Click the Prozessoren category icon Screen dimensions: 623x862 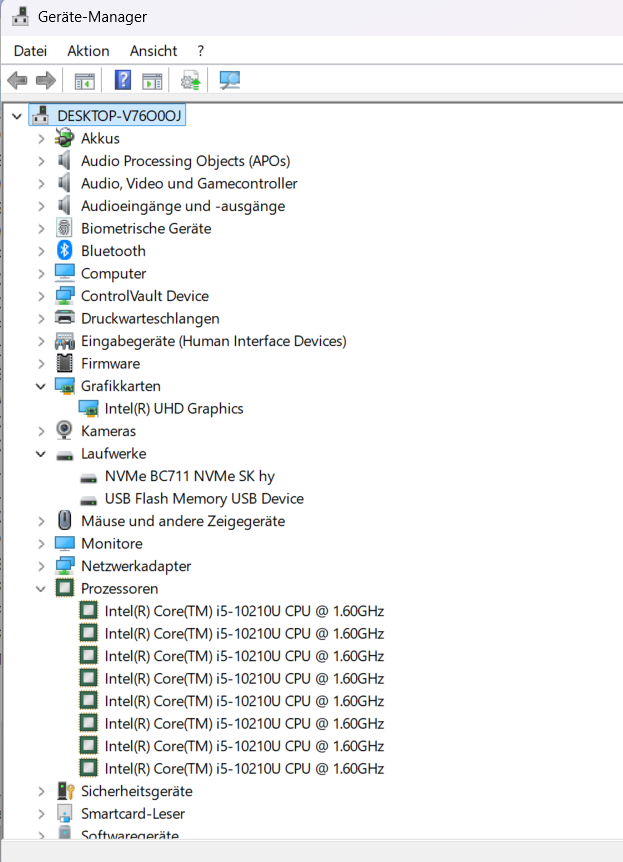(x=64, y=588)
